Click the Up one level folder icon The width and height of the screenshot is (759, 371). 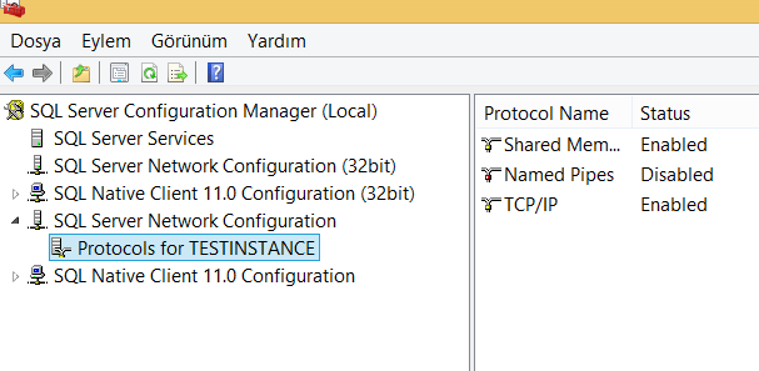[81, 74]
